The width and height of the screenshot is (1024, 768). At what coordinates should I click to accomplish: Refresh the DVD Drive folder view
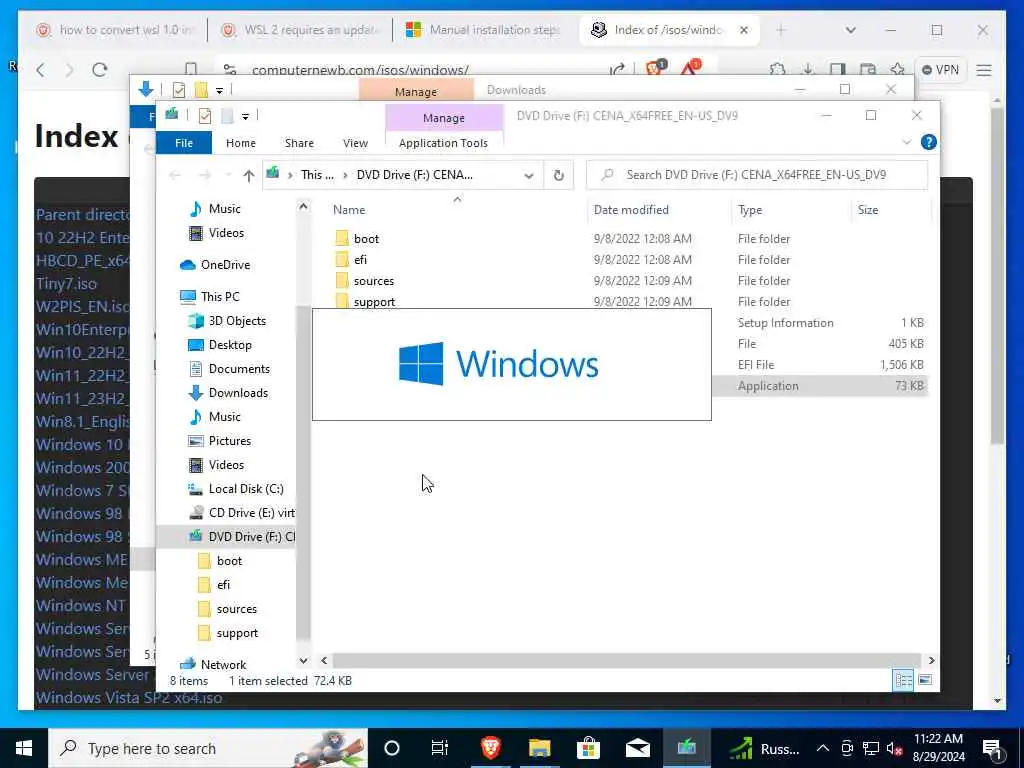(x=558, y=175)
